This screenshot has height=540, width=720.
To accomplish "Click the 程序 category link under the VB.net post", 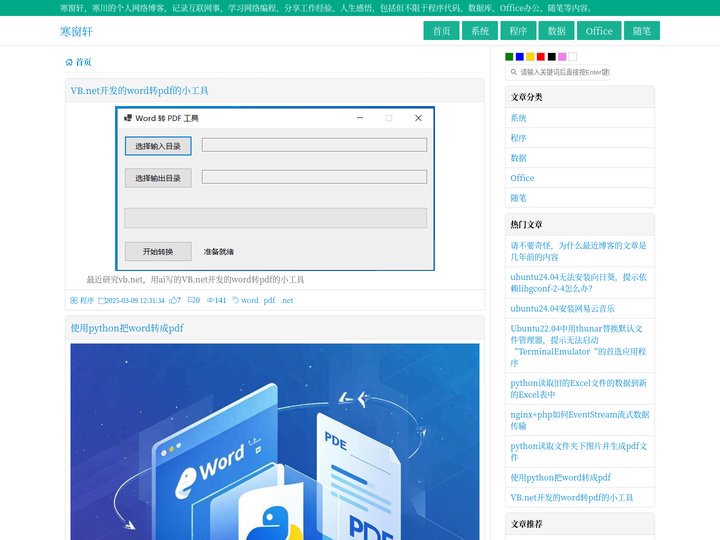I will tap(86, 300).
